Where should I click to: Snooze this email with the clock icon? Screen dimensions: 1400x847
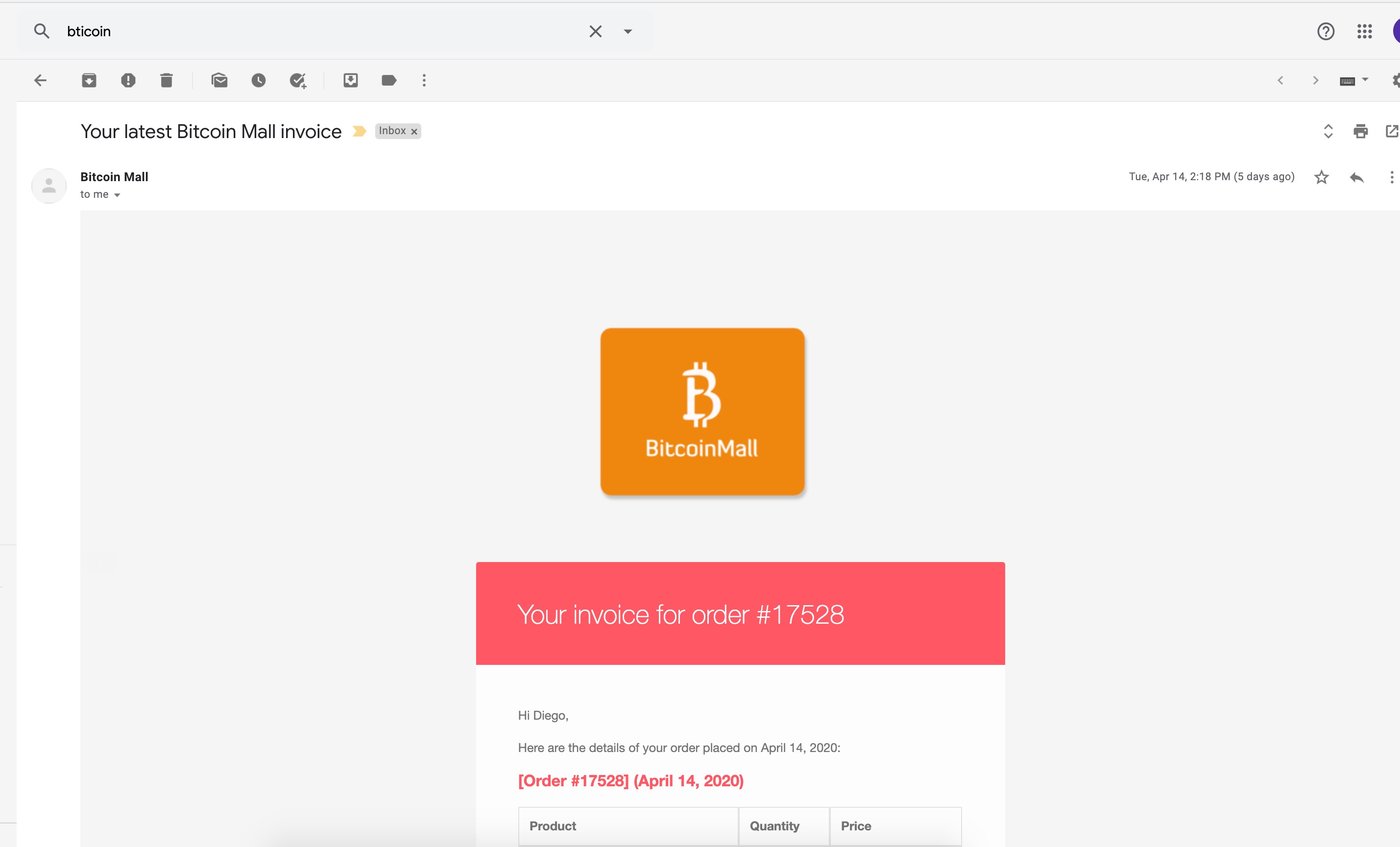tap(259, 80)
